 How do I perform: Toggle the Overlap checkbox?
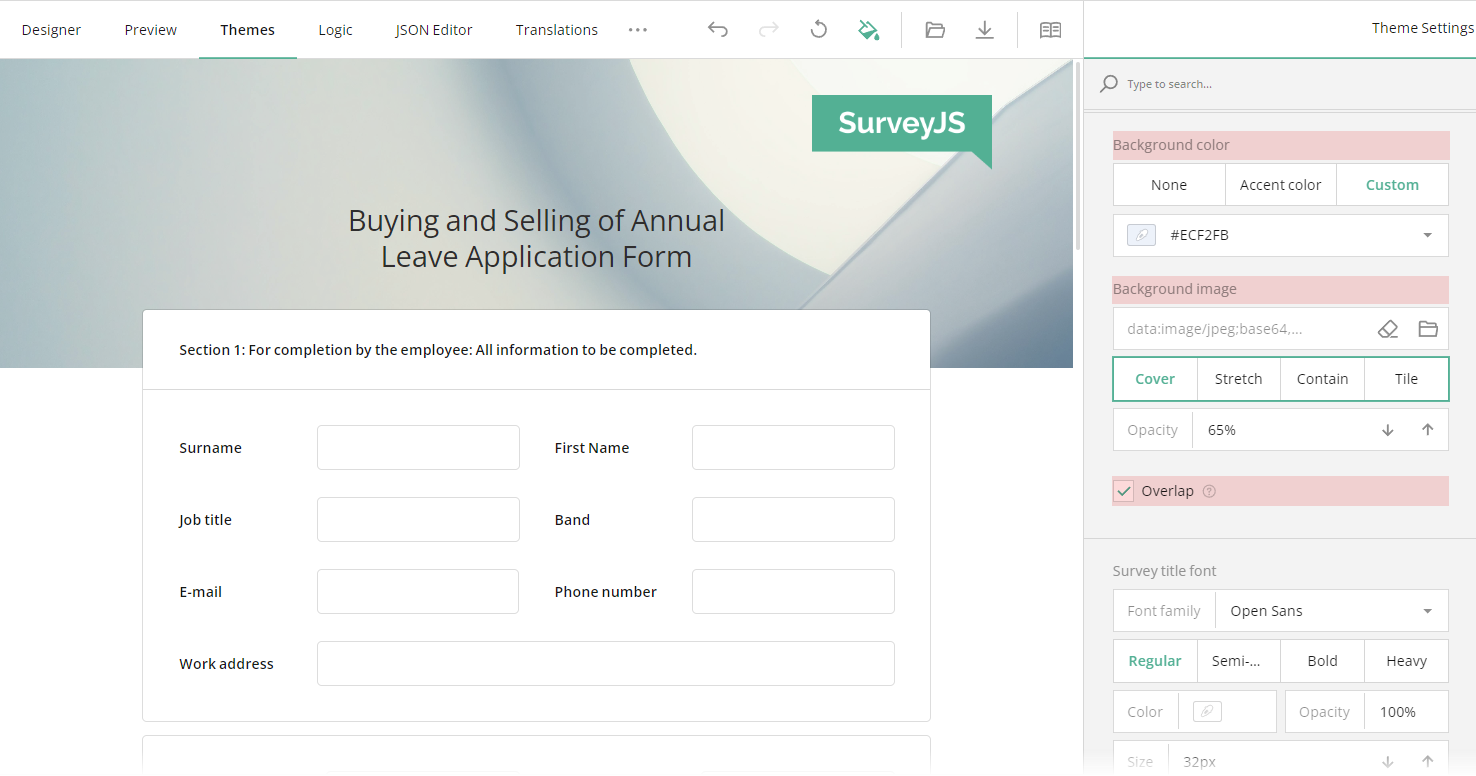(1123, 490)
